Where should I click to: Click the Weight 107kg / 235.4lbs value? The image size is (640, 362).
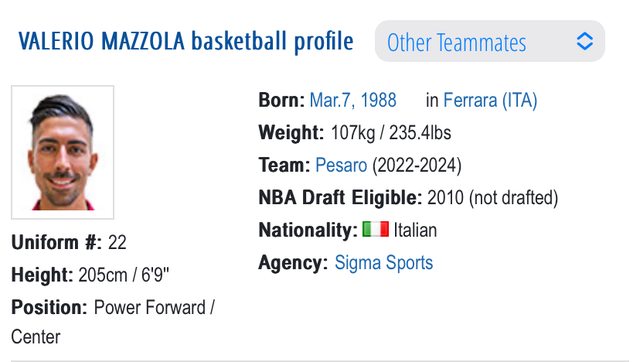click(391, 133)
